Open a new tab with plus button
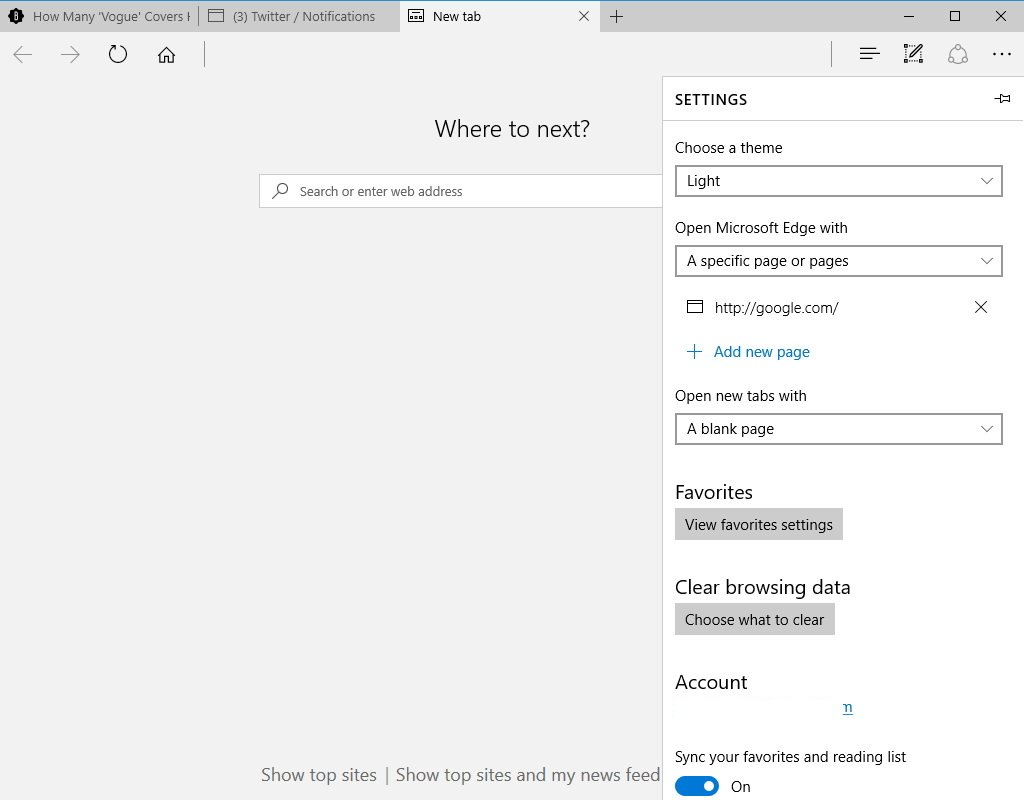 point(617,16)
